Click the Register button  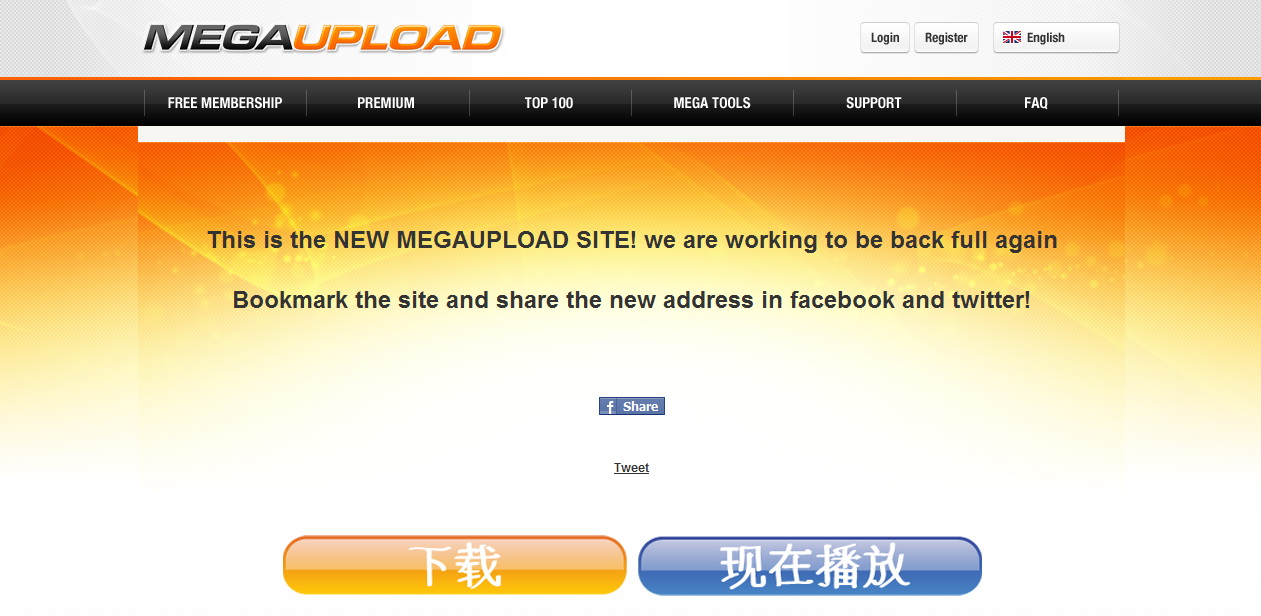click(x=946, y=38)
